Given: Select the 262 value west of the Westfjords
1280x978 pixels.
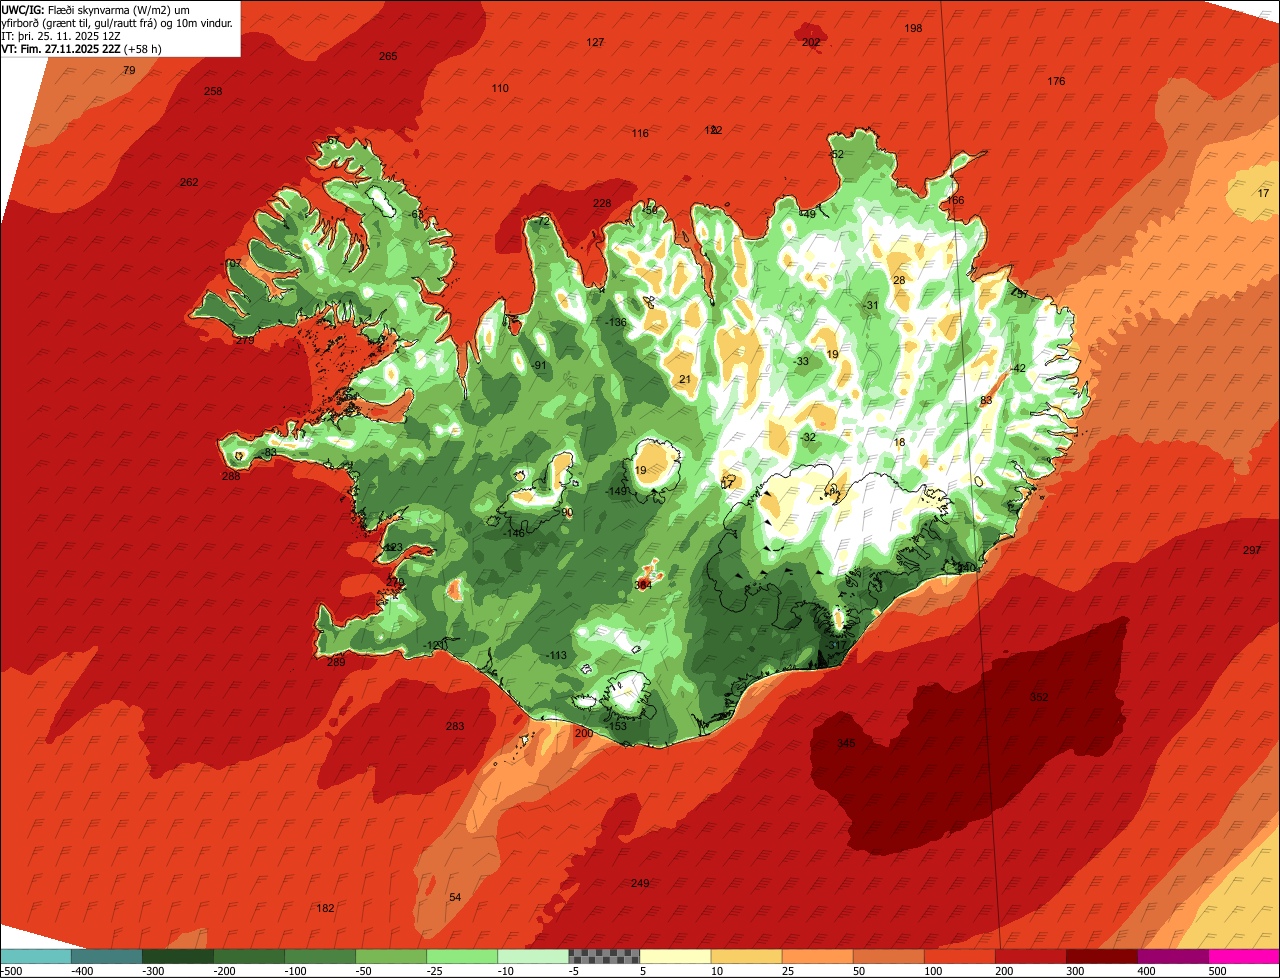Looking at the screenshot, I should [189, 182].
